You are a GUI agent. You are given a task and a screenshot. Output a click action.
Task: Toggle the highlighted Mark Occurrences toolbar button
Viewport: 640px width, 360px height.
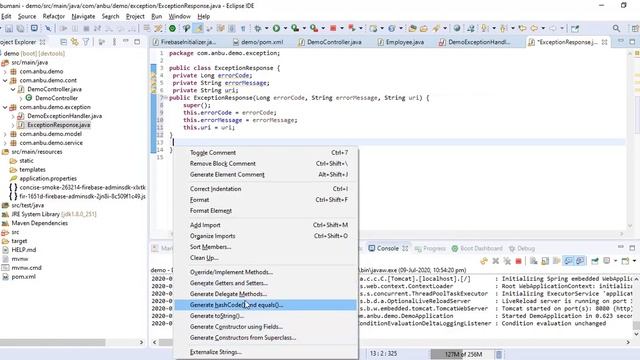(199, 28)
